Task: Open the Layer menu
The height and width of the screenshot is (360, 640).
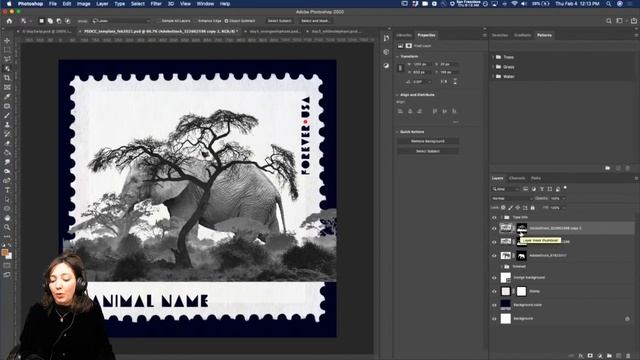Action: coord(102,4)
